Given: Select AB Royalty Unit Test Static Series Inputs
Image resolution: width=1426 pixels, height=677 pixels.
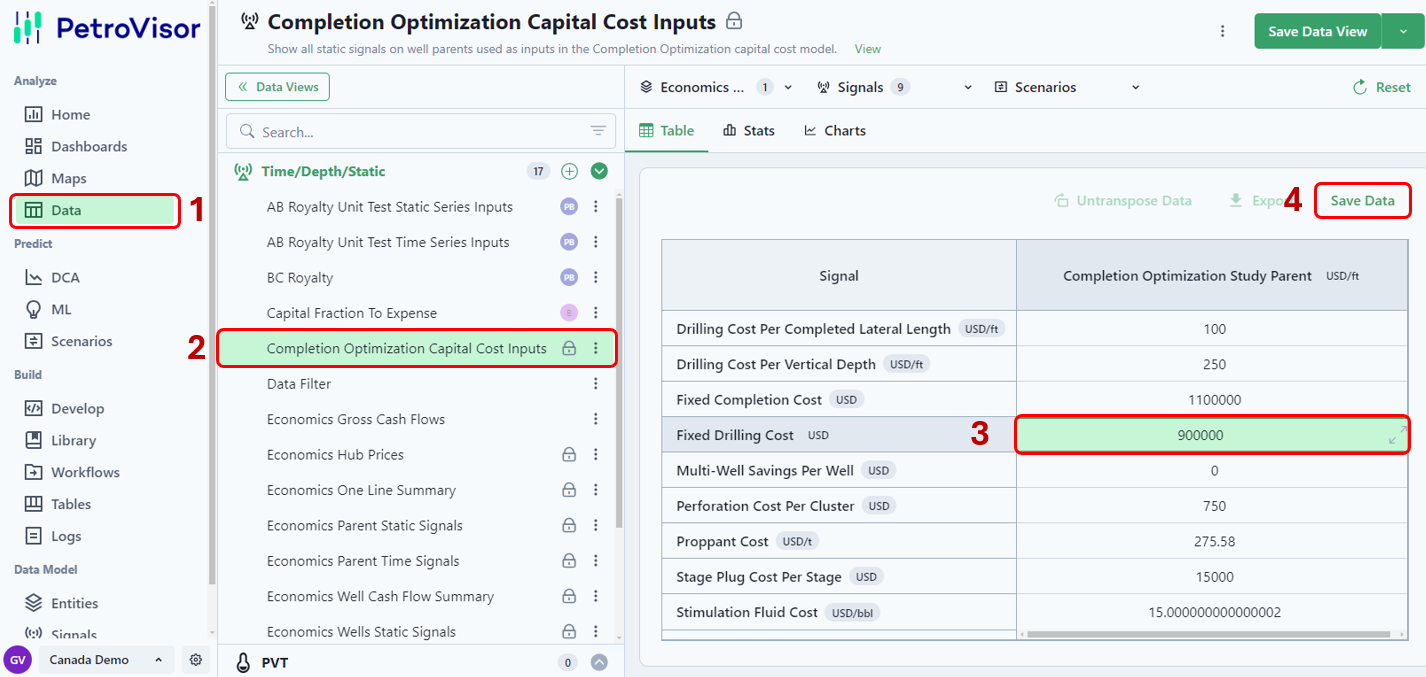Looking at the screenshot, I should click(x=390, y=207).
